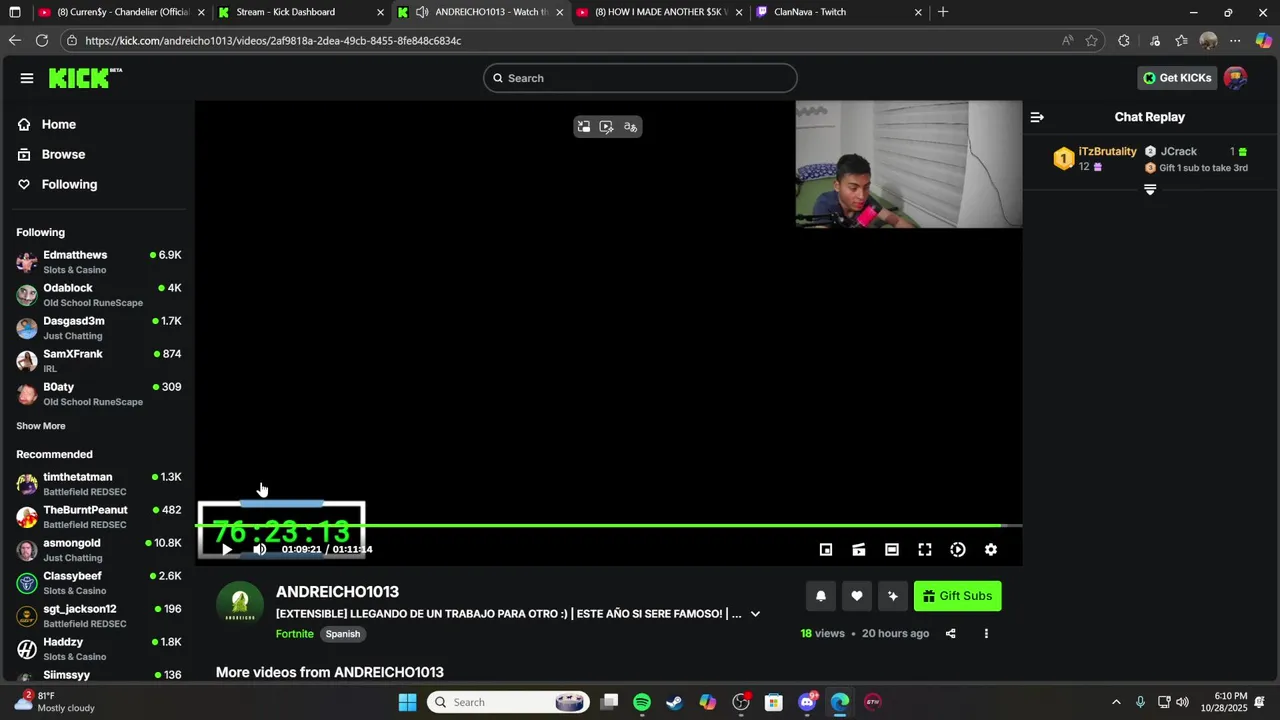Image resolution: width=1280 pixels, height=720 pixels.
Task: Click the sparkle button beside Gift Subs
Action: click(893, 596)
